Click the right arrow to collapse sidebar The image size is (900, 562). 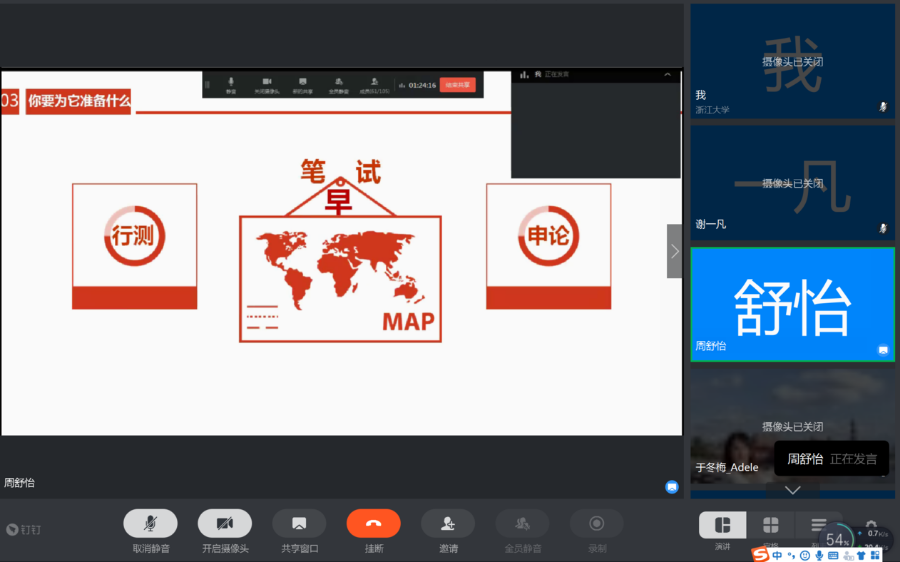[x=675, y=251]
